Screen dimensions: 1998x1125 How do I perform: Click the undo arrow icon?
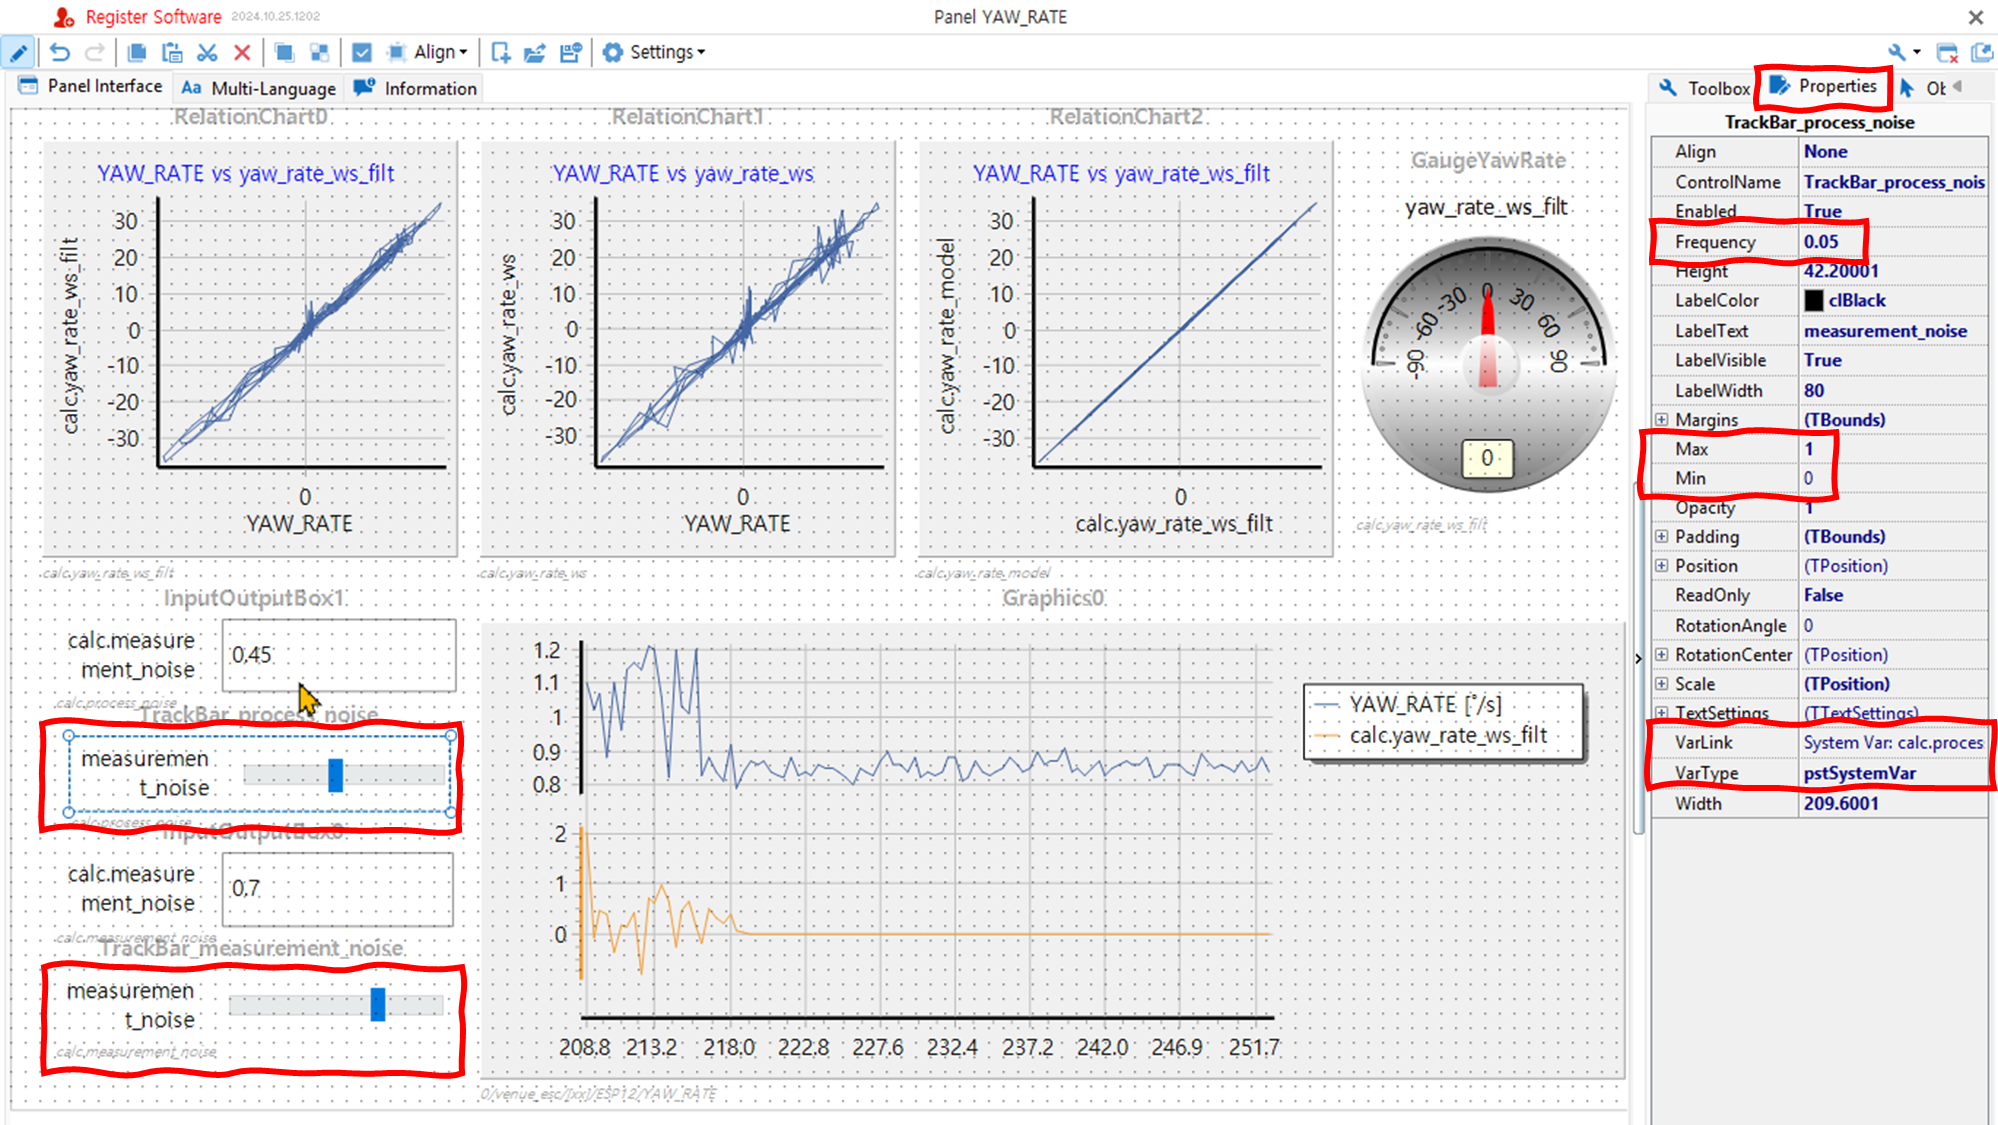[x=60, y=52]
